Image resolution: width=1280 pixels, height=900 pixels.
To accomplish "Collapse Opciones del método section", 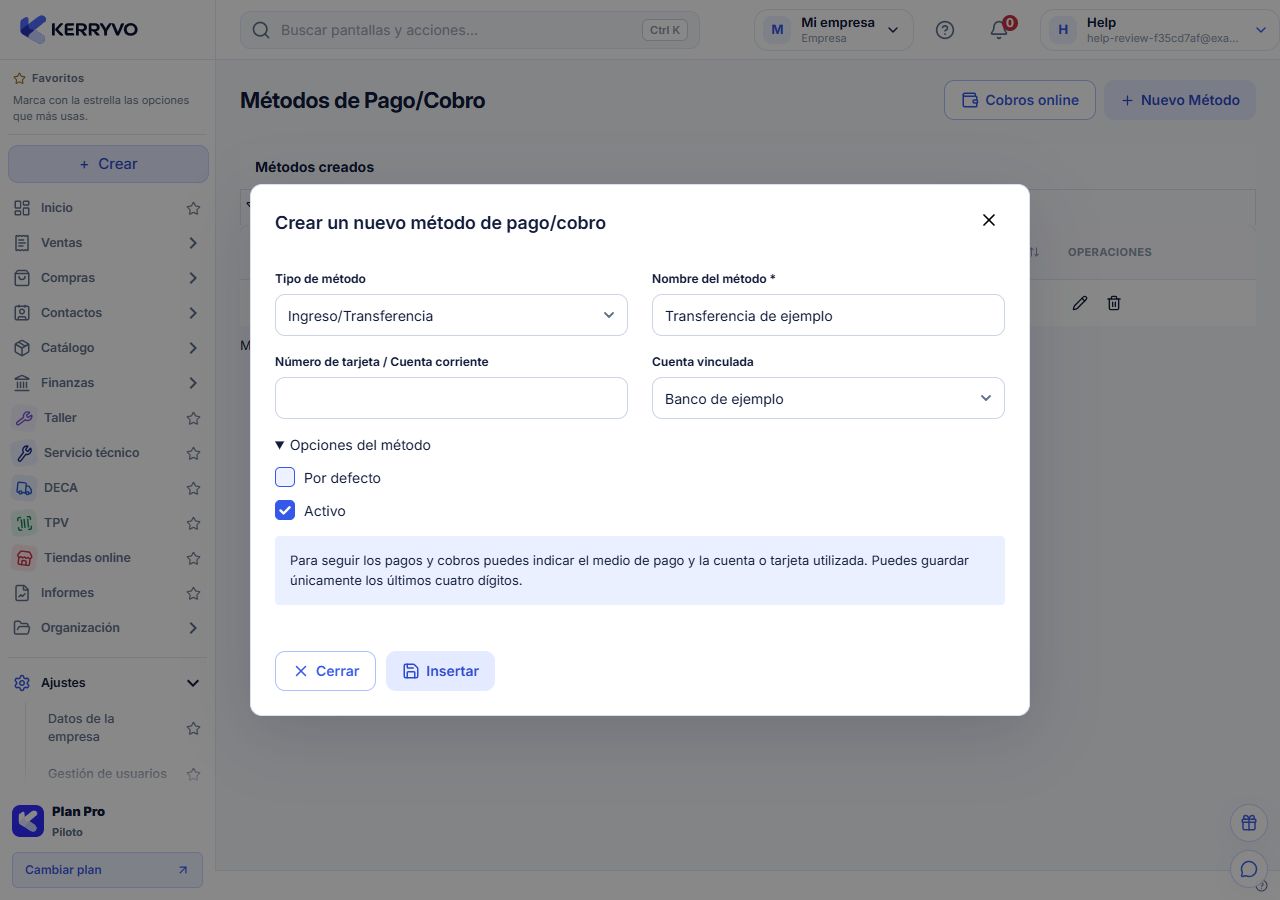I will point(353,445).
